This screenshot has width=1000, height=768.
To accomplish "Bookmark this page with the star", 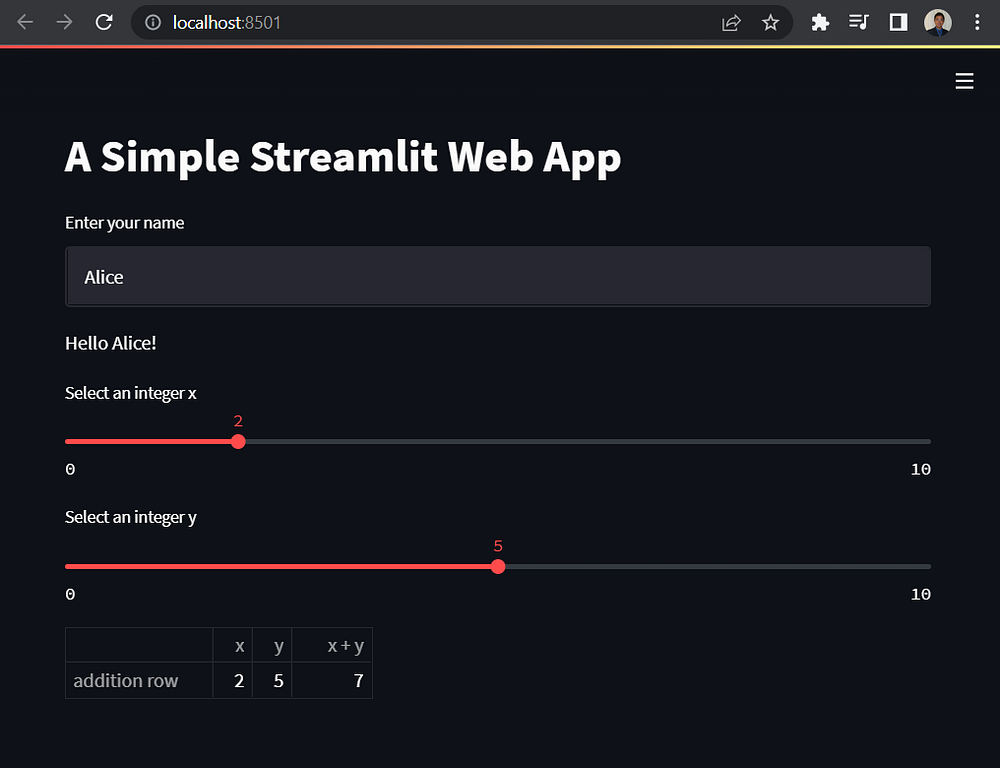I will (770, 22).
